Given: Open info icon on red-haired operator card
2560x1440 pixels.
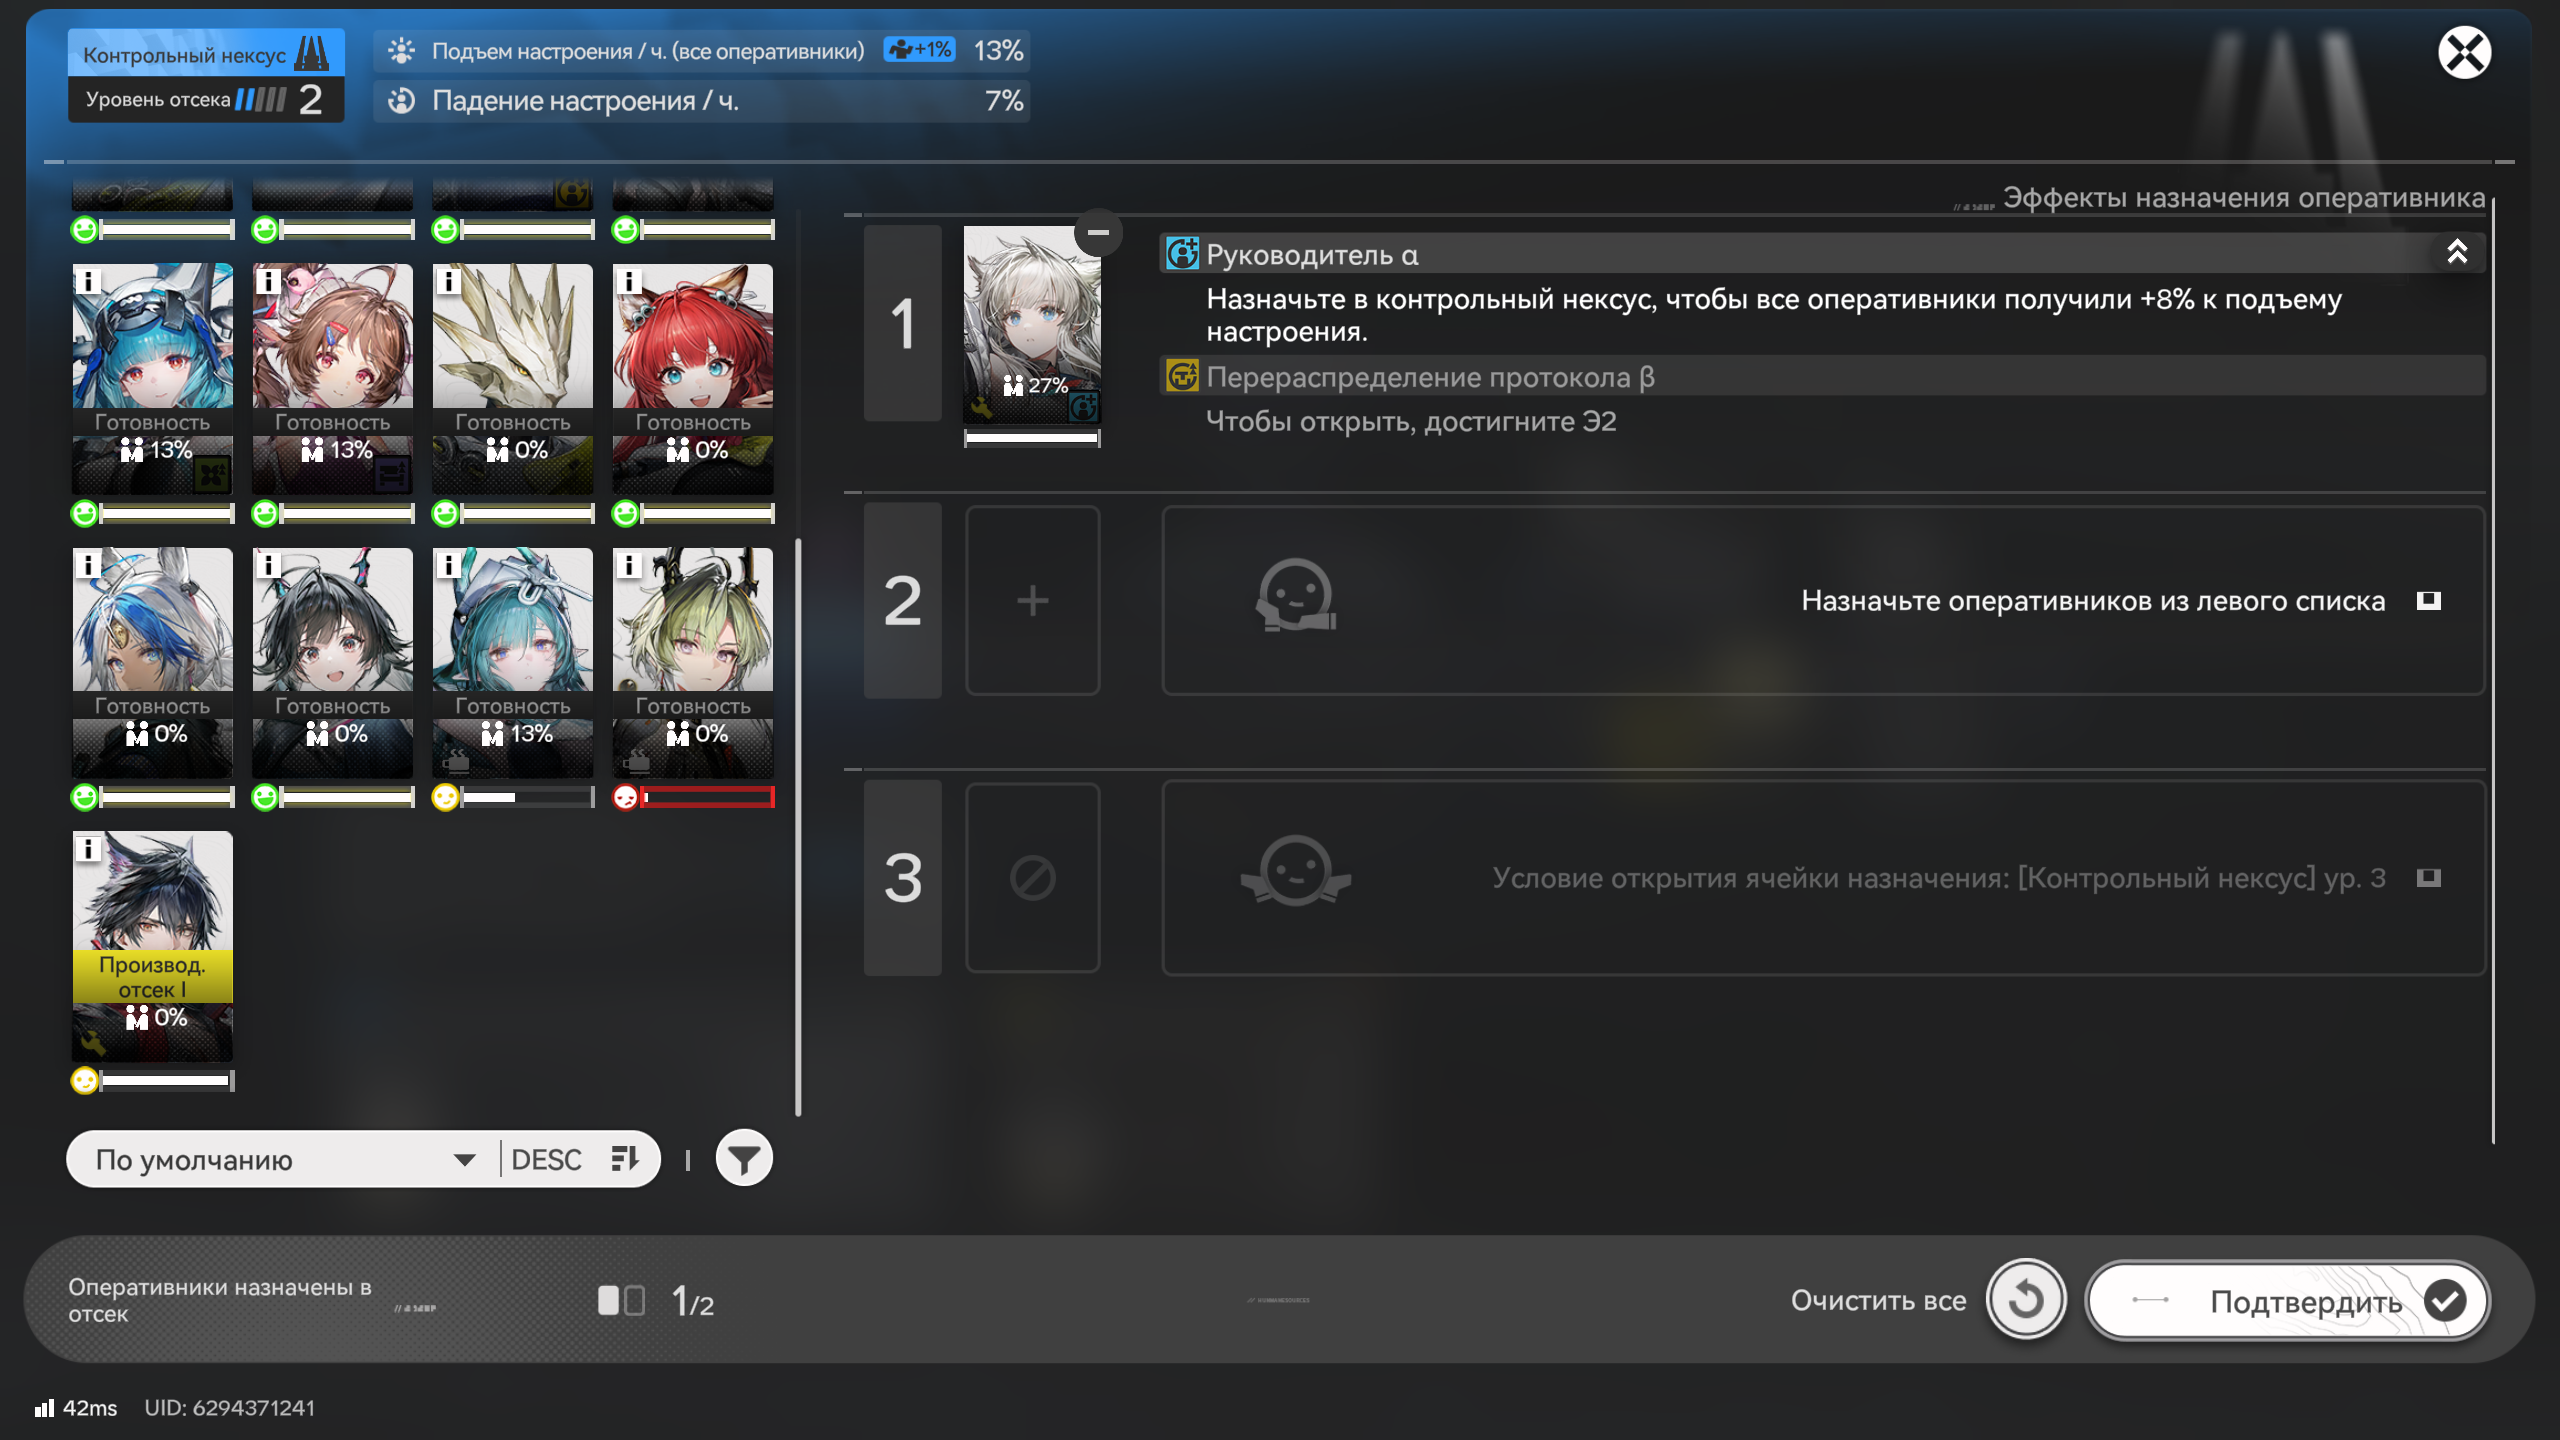Looking at the screenshot, I should pyautogui.click(x=628, y=281).
